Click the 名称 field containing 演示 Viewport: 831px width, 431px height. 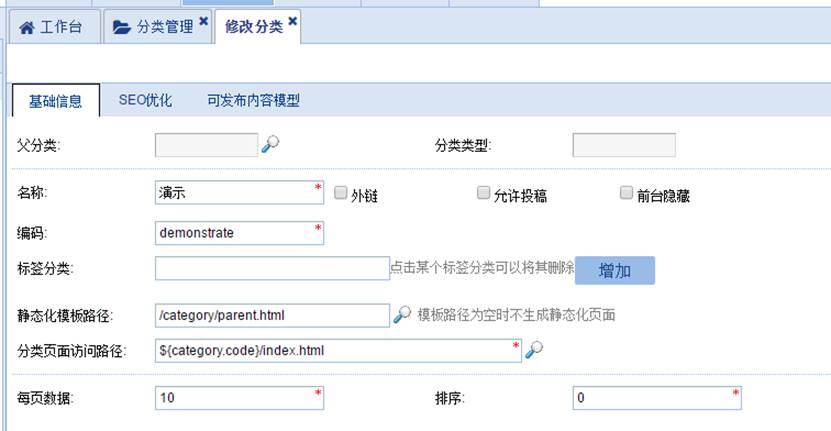238,193
